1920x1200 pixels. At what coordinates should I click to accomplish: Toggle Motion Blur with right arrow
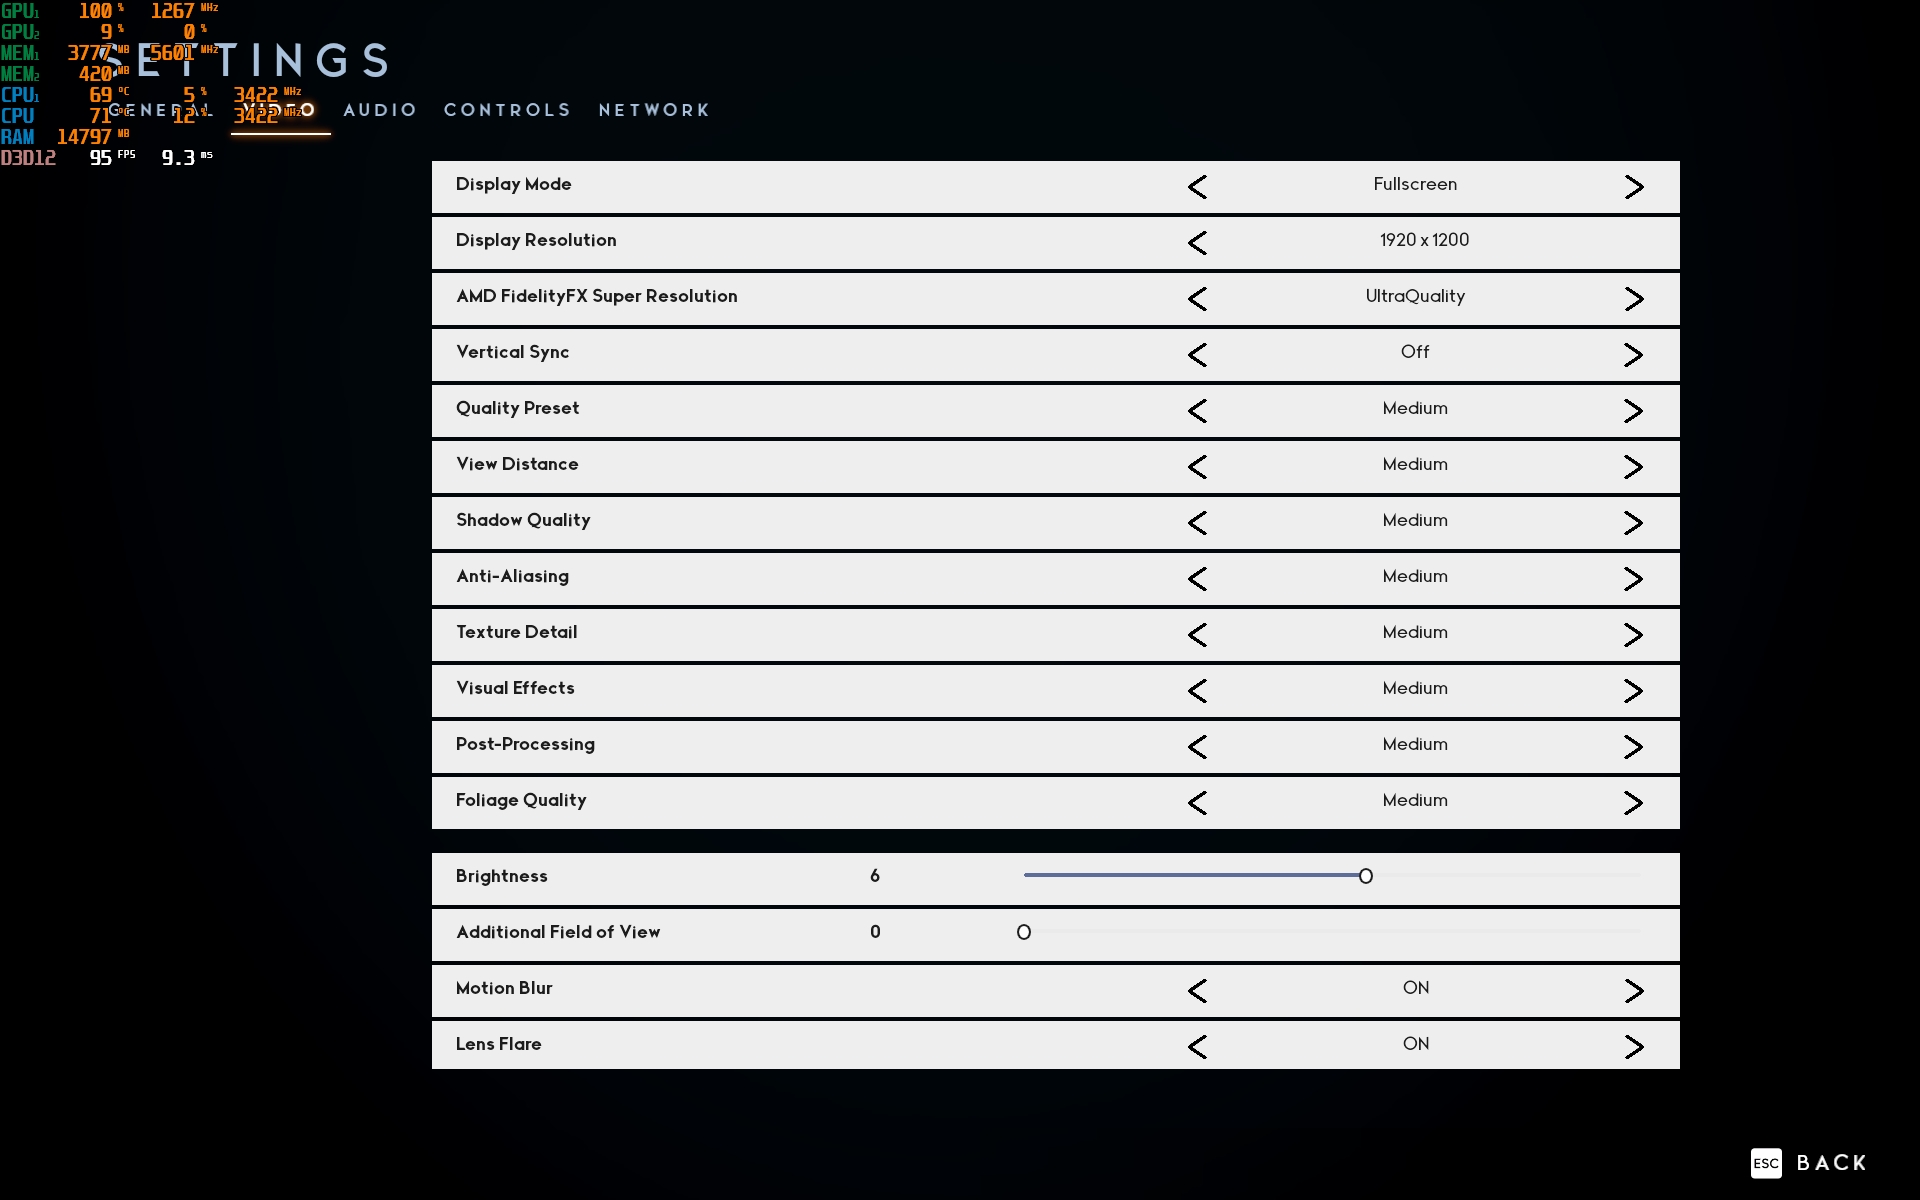[1634, 991]
